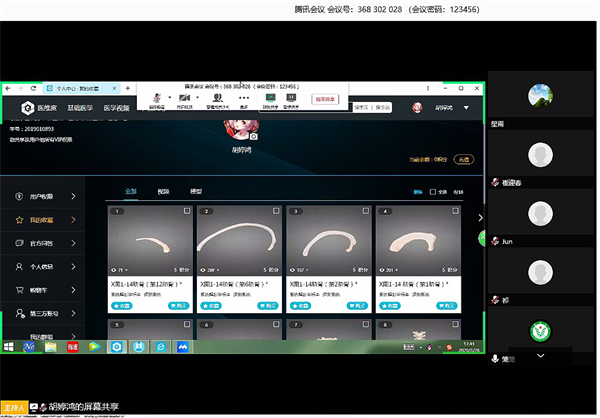Click the view count eye on card 1
This screenshot has height=418, width=600.
click(x=114, y=270)
